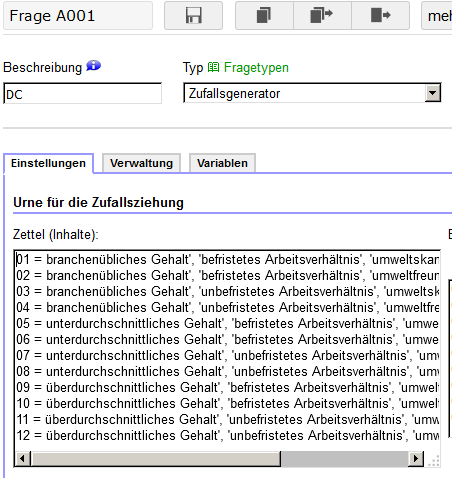This screenshot has width=452, height=478.
Task: Click the Frage A001 title field
Action: point(78,16)
